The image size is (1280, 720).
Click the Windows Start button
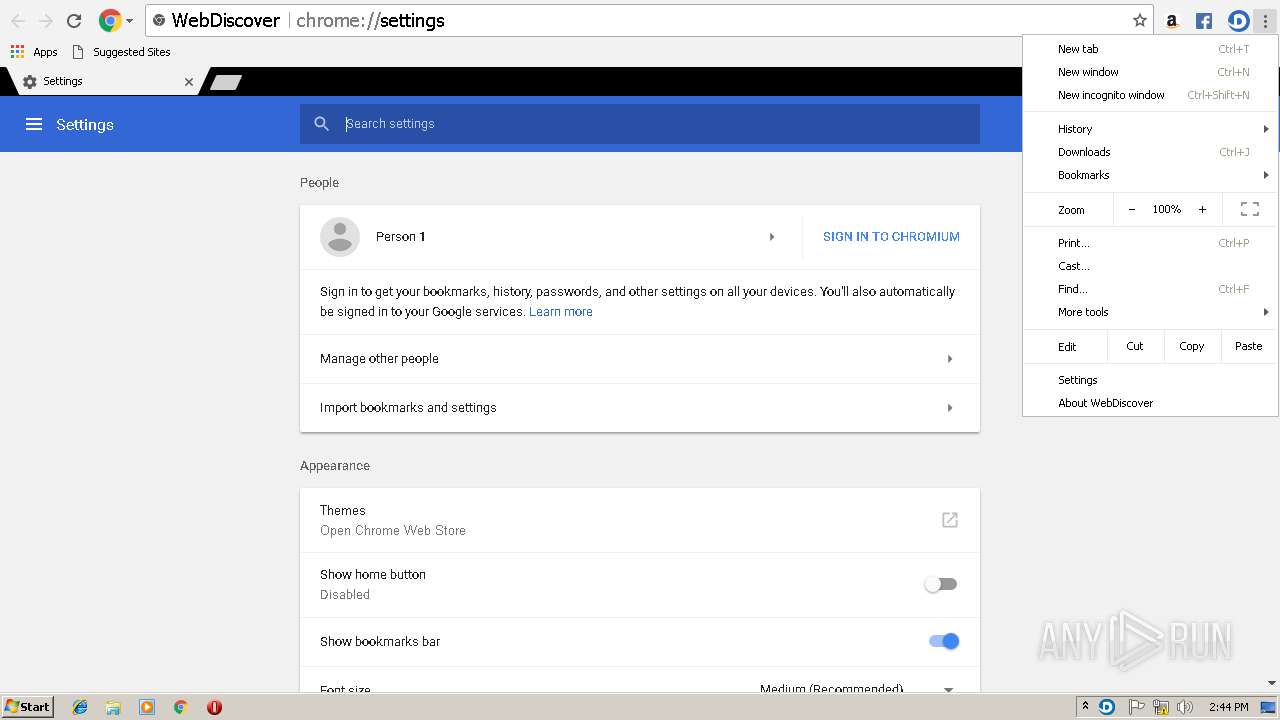tap(27, 707)
